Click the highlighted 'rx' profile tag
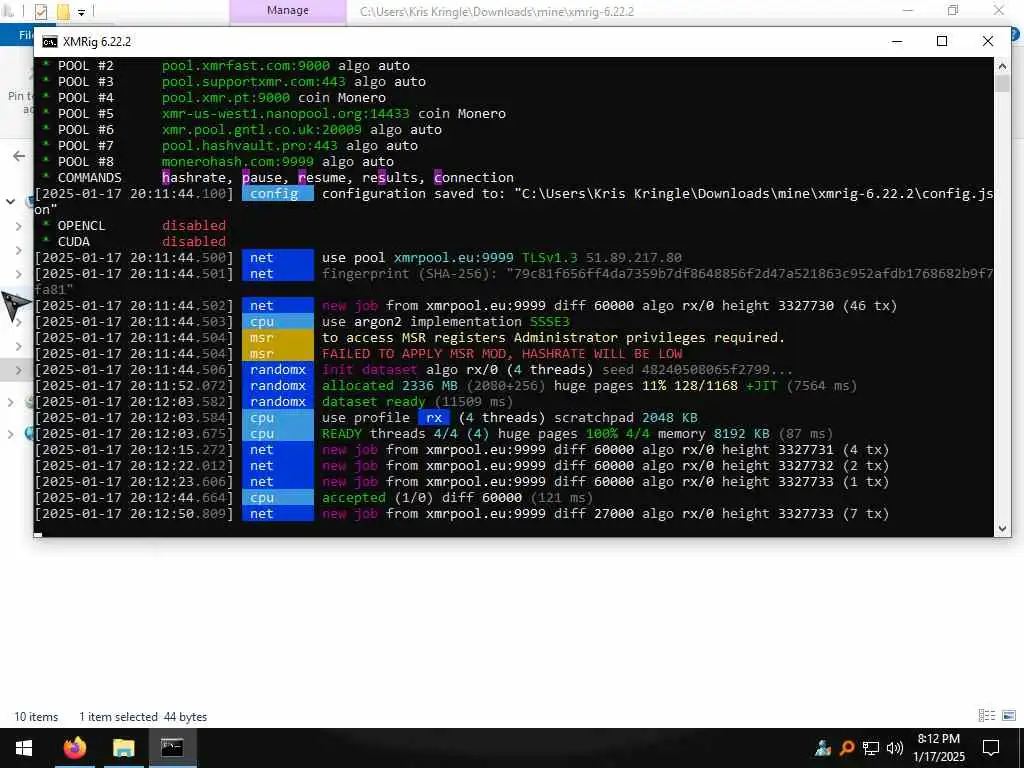The height and width of the screenshot is (768, 1024). point(434,418)
